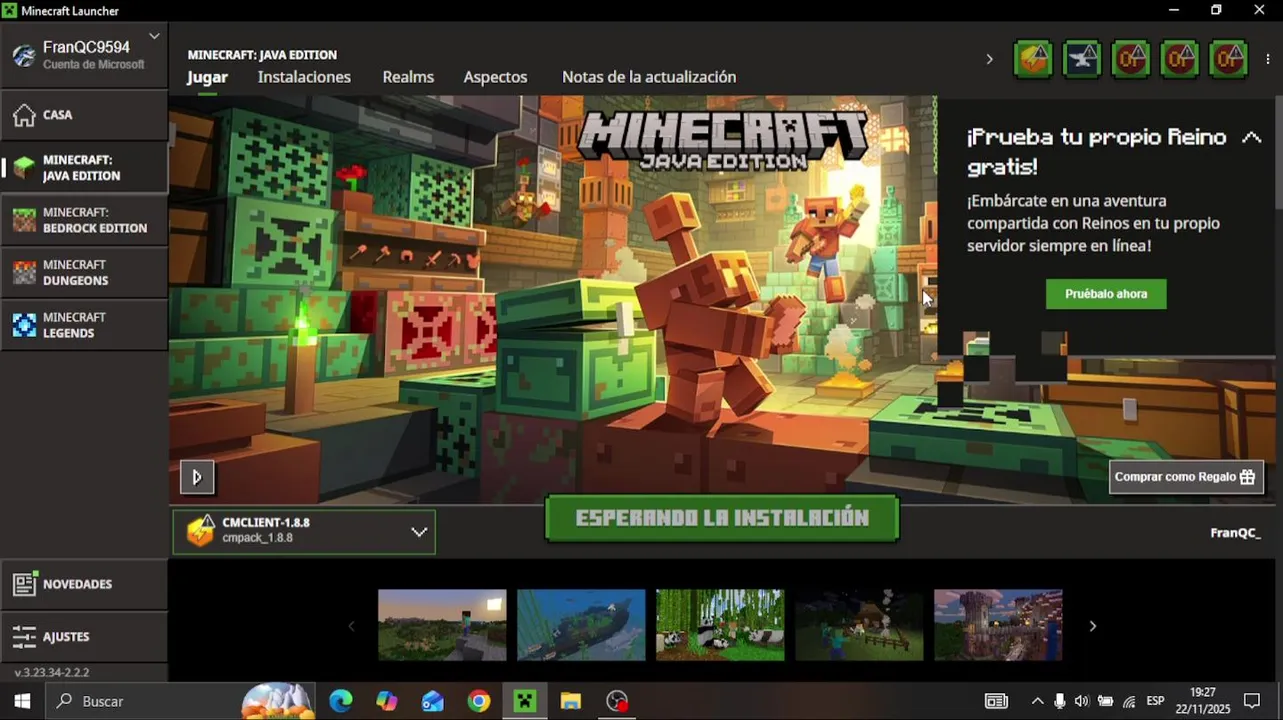The width and height of the screenshot is (1283, 720).
Task: Select Minecraft: Bedrock Edition in sidebar
Action: [84, 220]
